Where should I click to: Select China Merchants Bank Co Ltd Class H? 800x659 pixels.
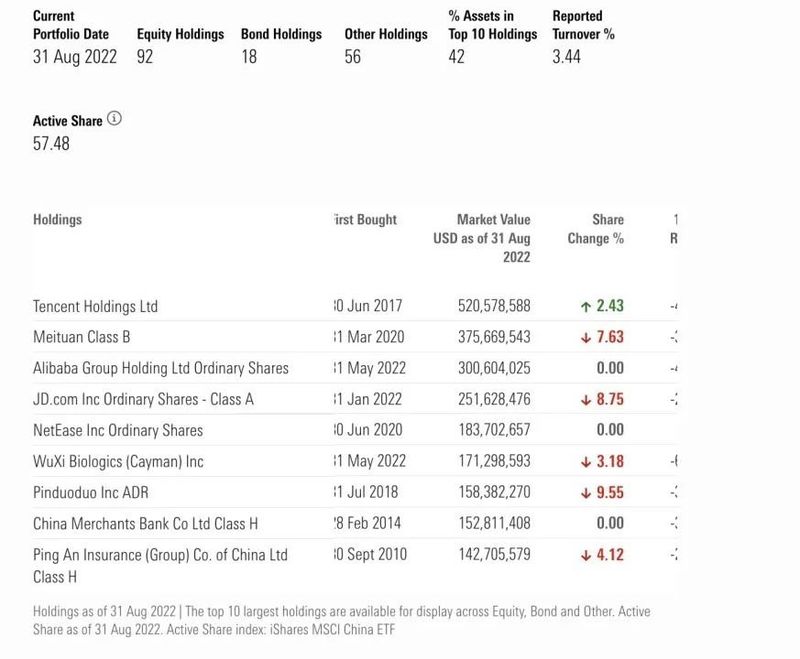point(146,523)
